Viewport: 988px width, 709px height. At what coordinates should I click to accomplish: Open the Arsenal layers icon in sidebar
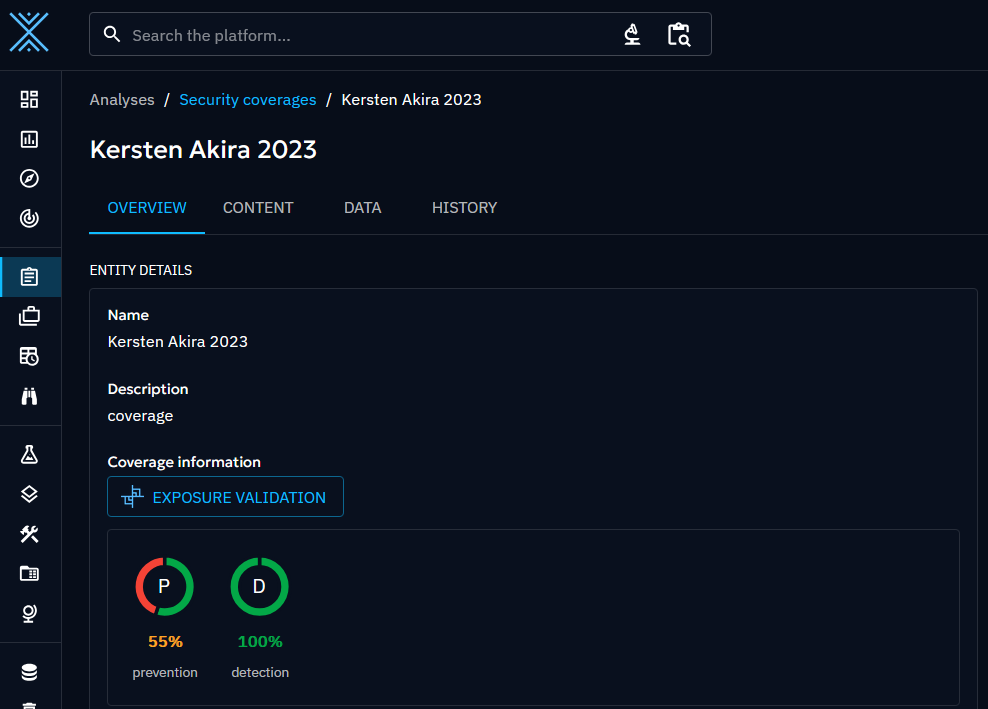29,494
